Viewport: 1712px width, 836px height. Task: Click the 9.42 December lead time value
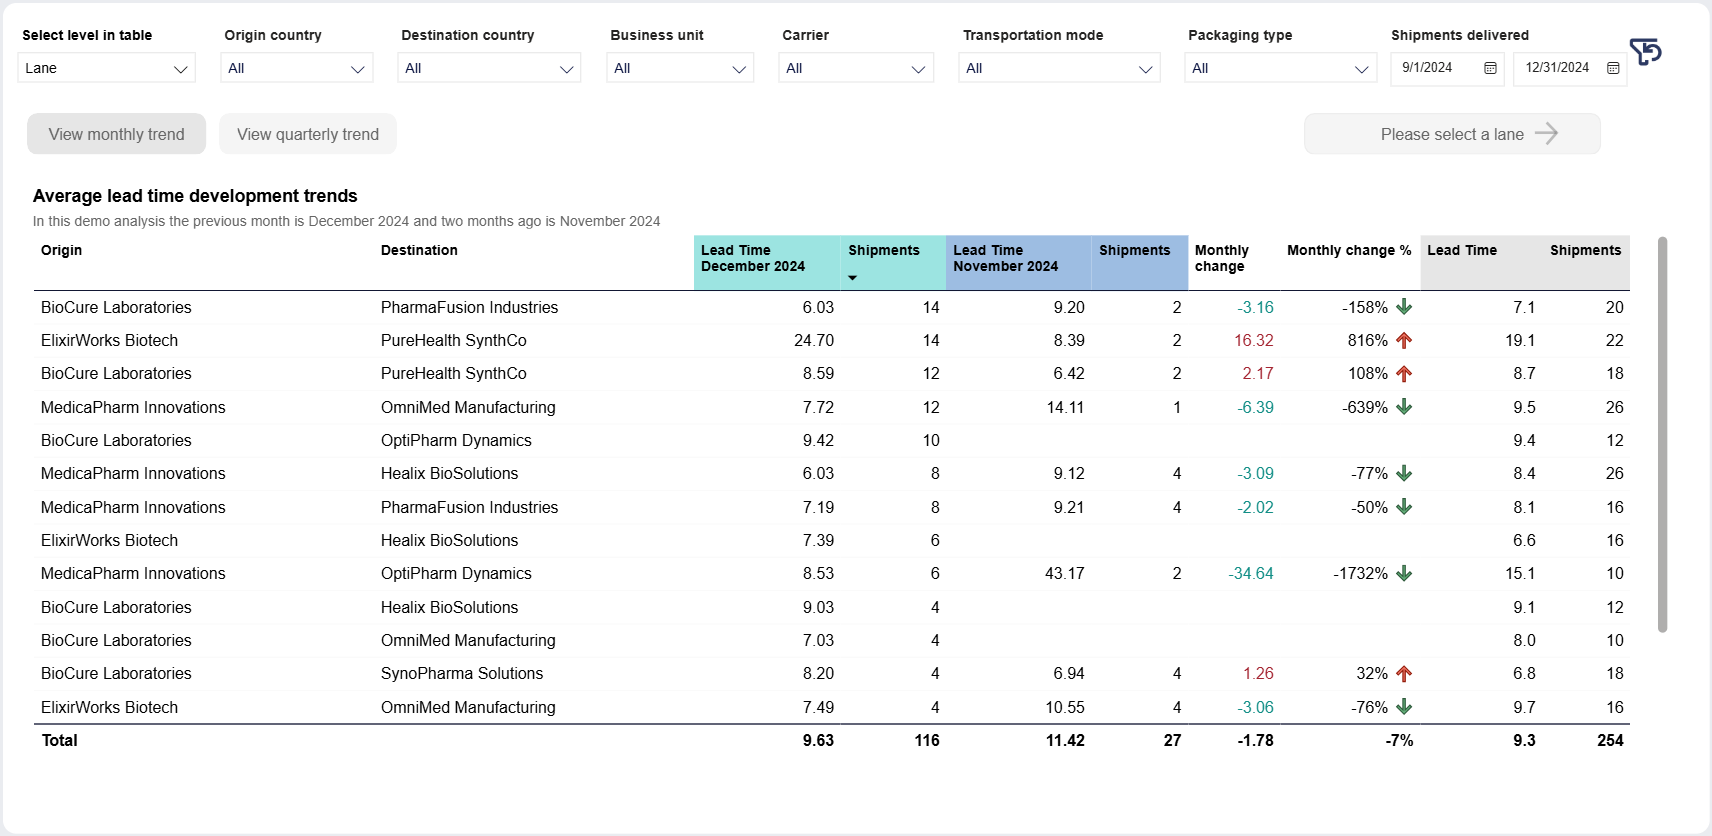click(818, 440)
